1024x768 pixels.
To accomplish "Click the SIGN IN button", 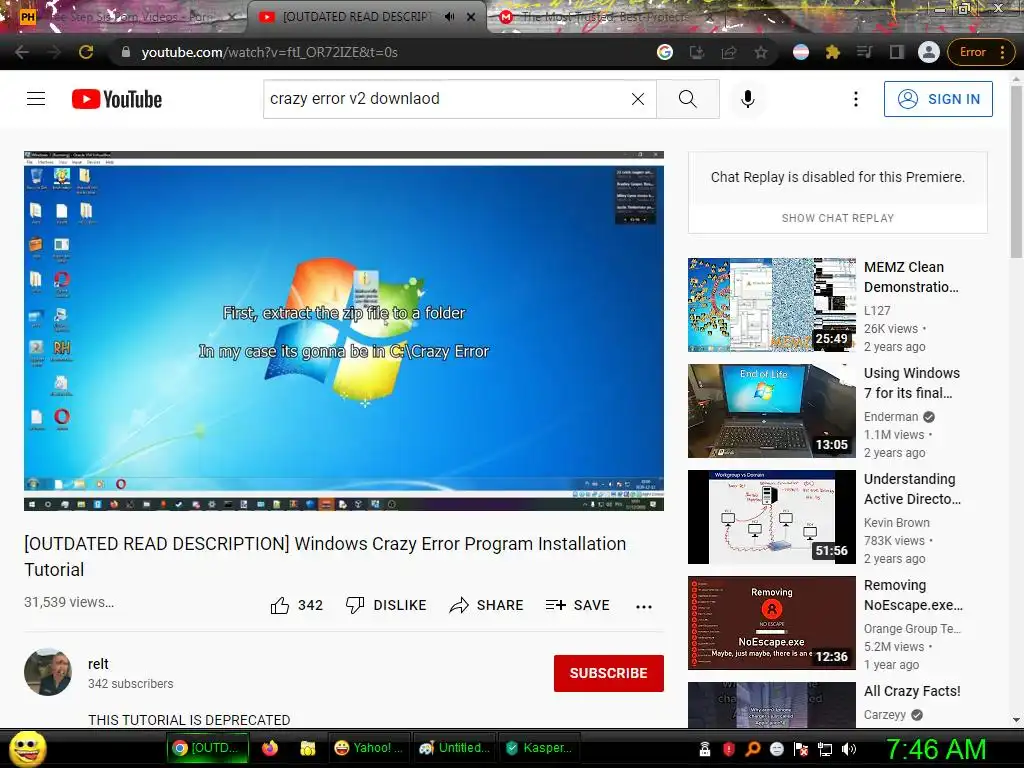I will (x=938, y=99).
